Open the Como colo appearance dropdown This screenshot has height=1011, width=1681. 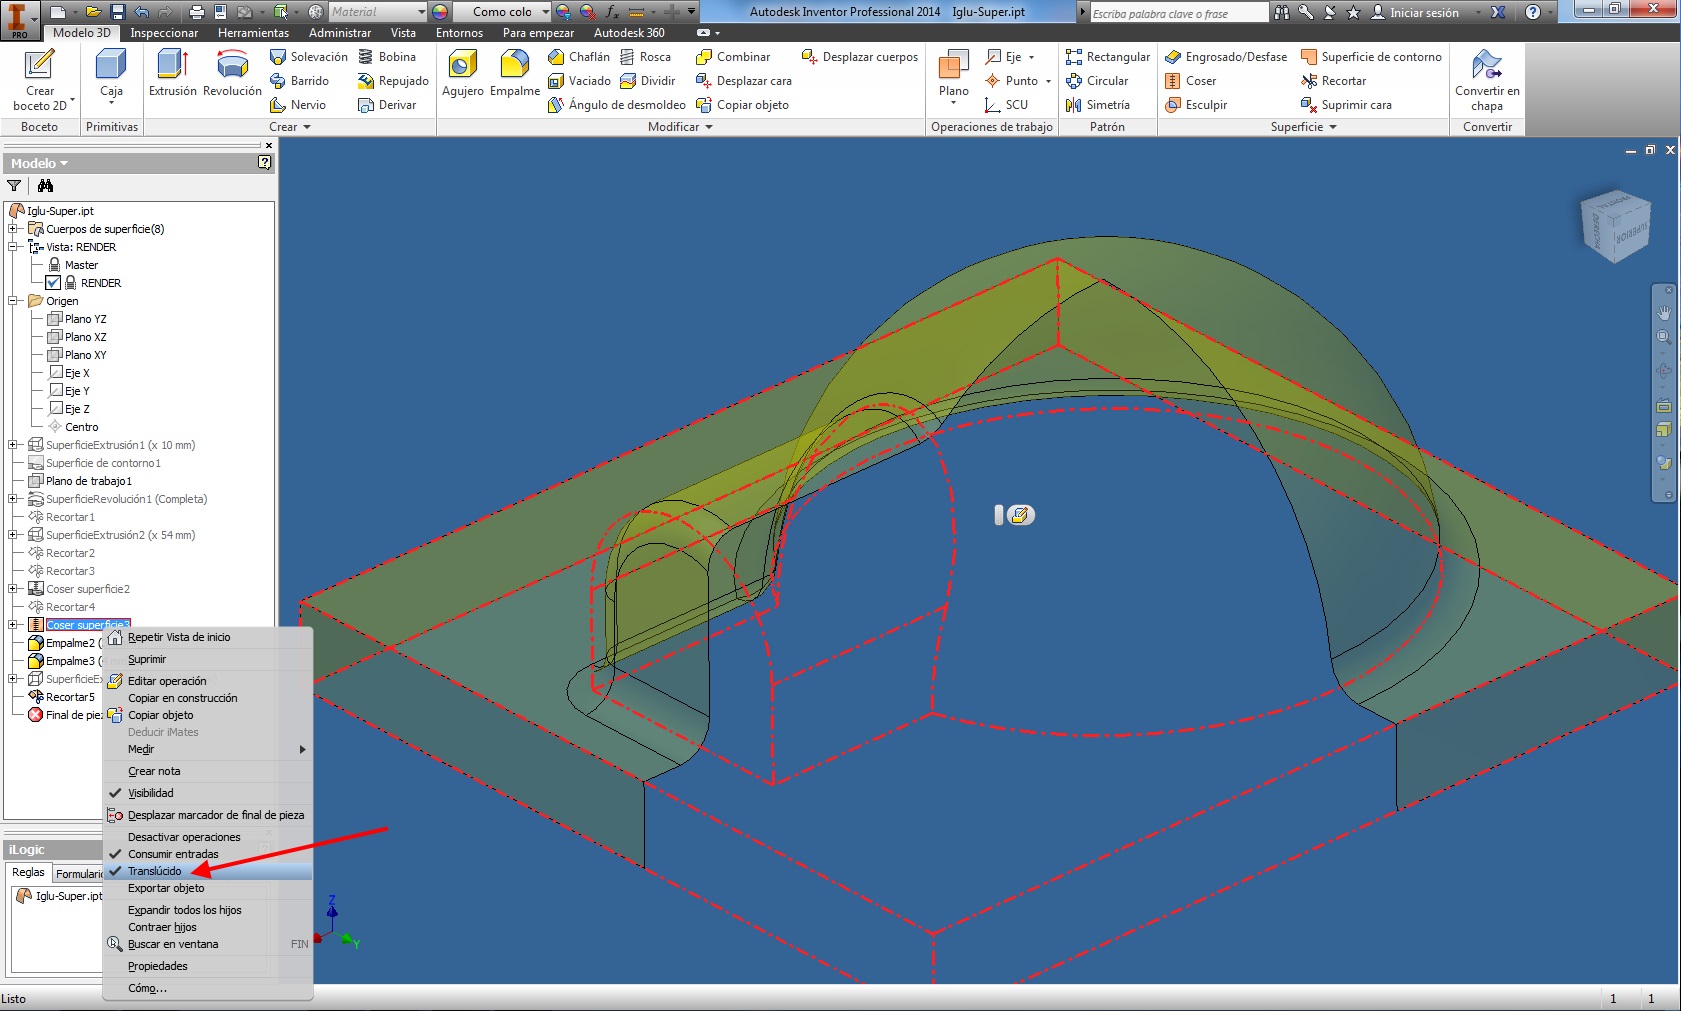coord(545,12)
